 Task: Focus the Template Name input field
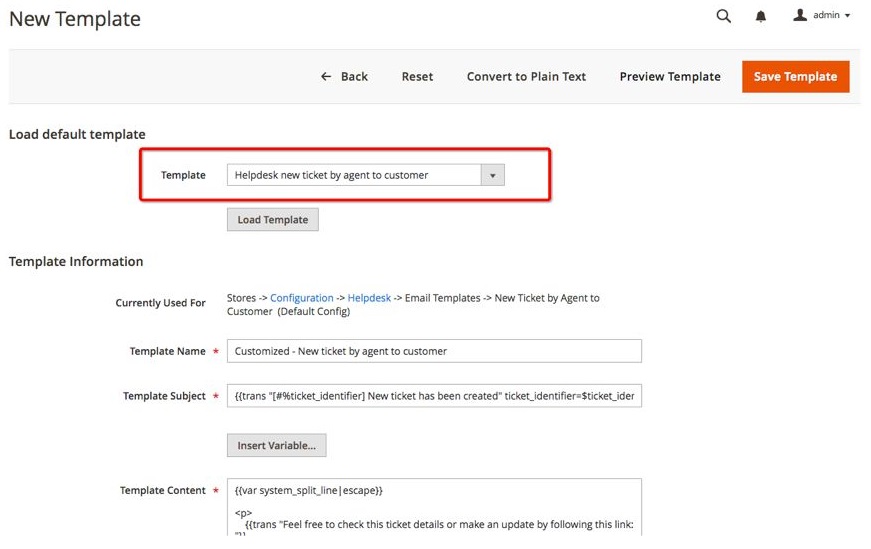pos(434,351)
